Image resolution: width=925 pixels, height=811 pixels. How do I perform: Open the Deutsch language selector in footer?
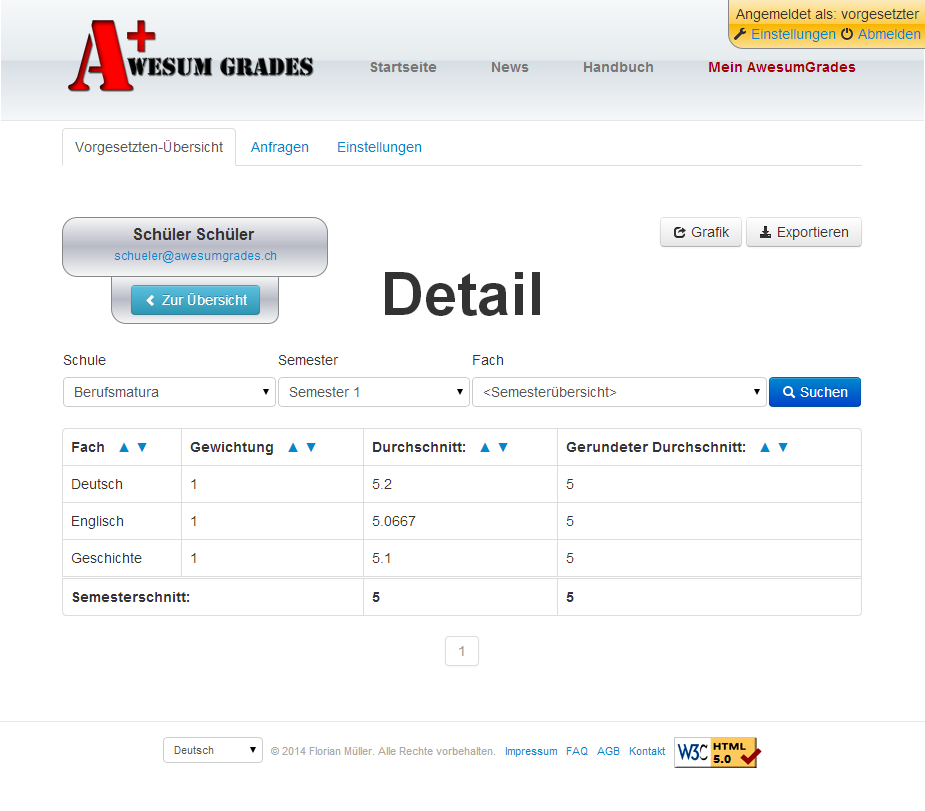[212, 750]
